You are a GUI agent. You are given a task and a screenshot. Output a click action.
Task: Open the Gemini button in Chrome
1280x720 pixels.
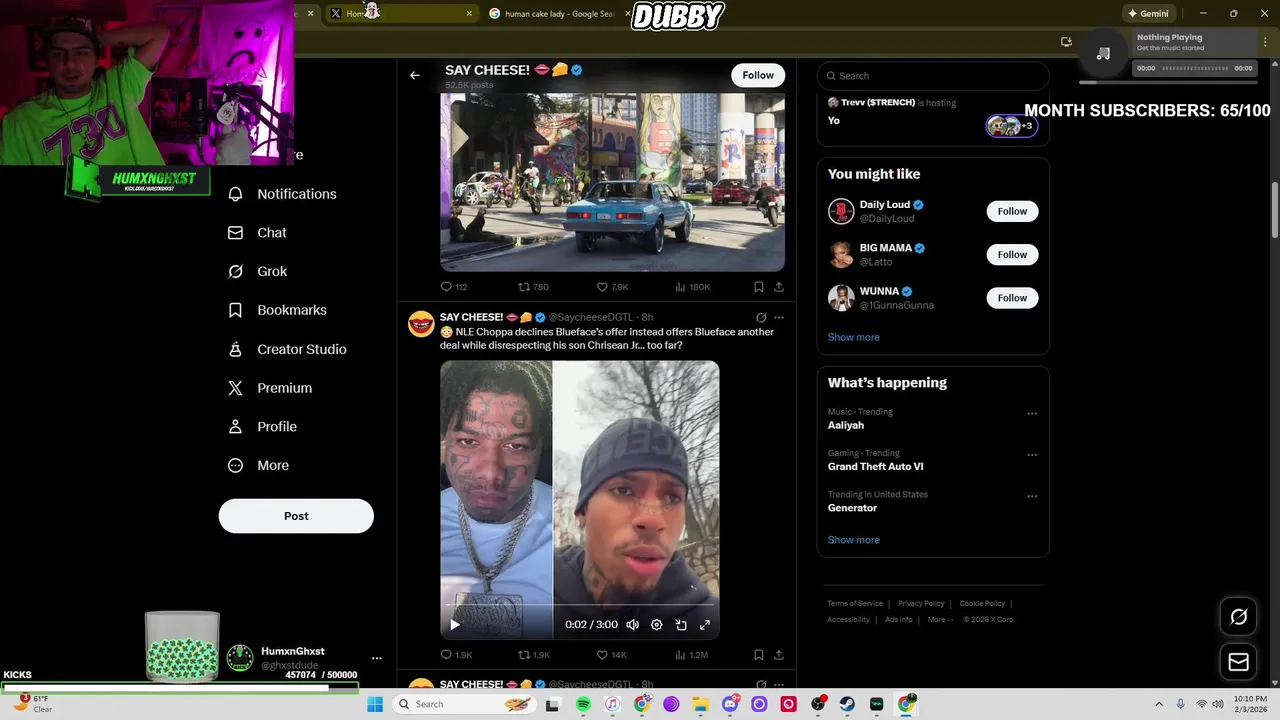tap(1148, 13)
